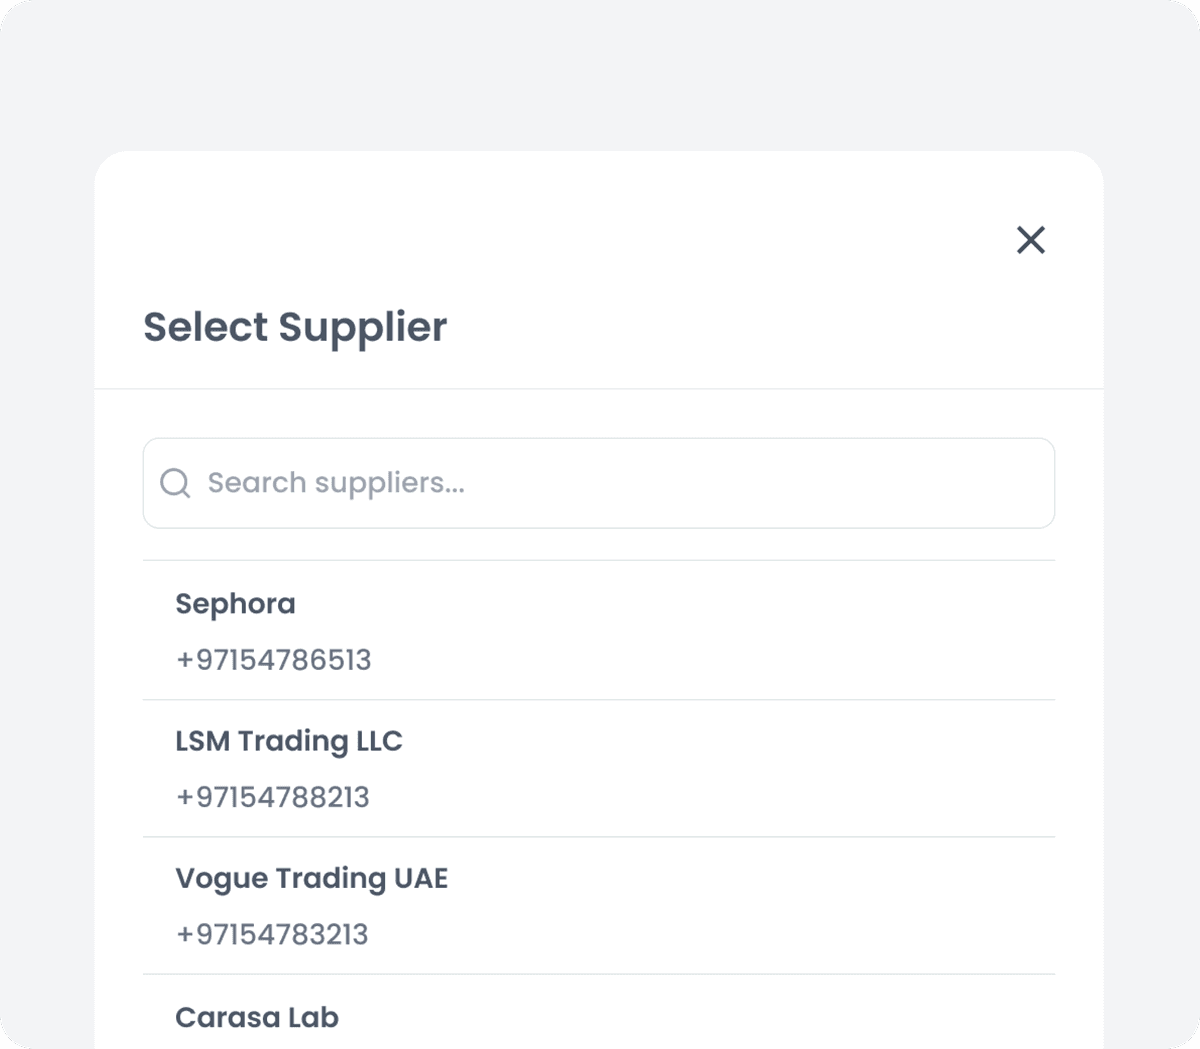Choose Vogue Trading UAE as supplier

coord(600,903)
